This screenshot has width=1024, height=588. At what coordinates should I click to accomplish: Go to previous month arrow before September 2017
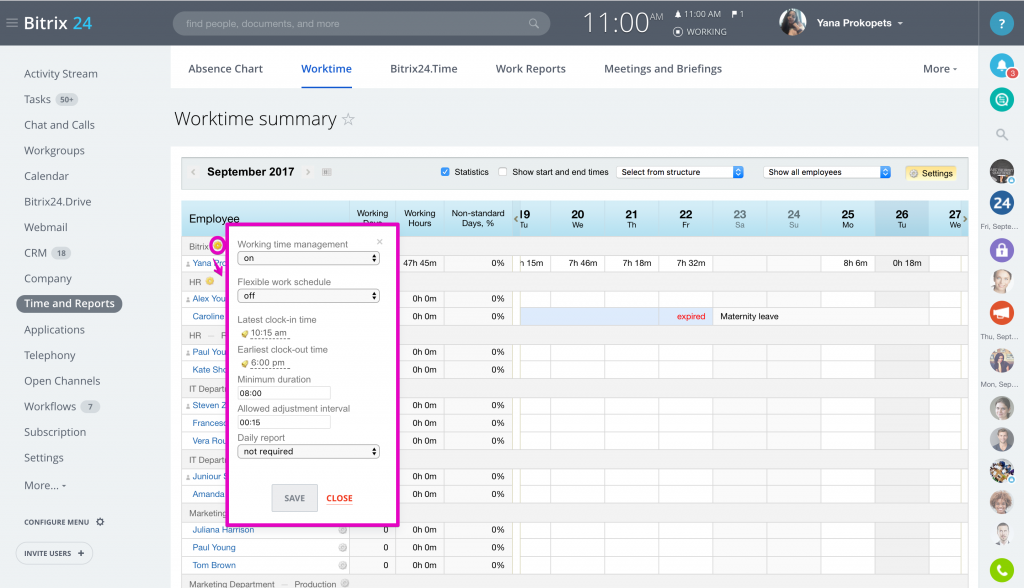193,172
